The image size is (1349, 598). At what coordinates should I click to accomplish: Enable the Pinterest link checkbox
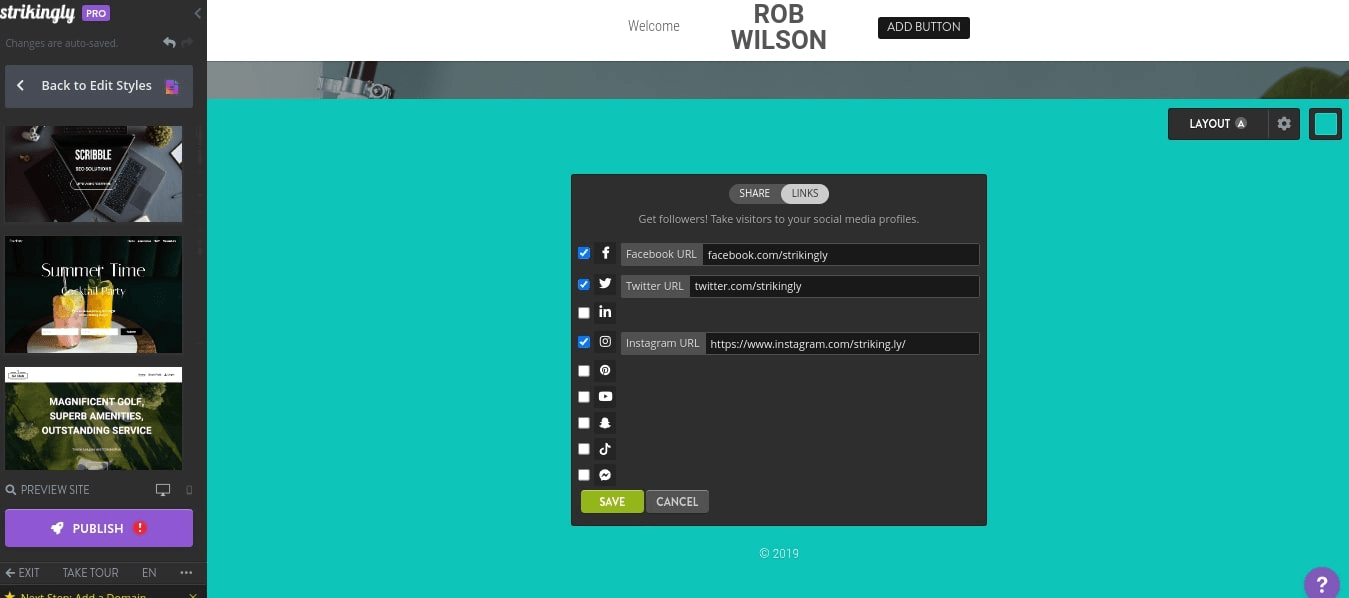point(583,370)
